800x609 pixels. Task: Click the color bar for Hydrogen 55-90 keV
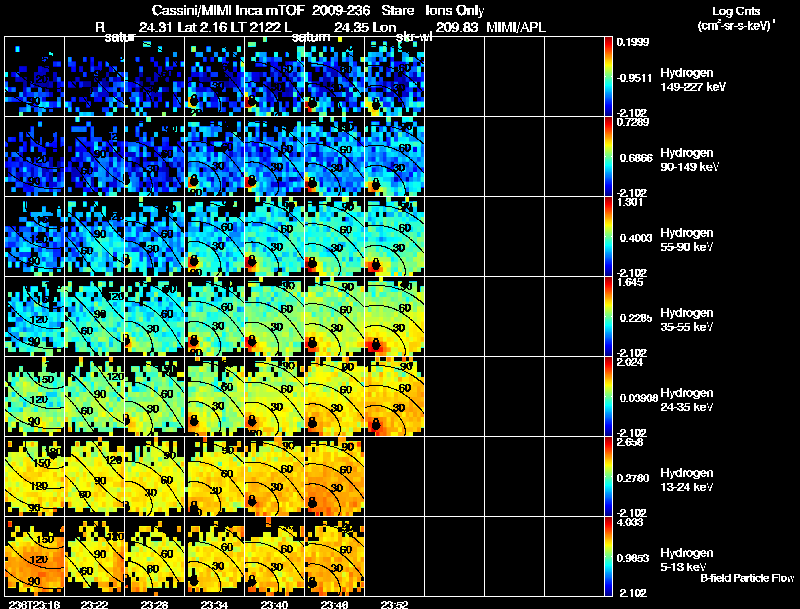pyautogui.click(x=608, y=237)
